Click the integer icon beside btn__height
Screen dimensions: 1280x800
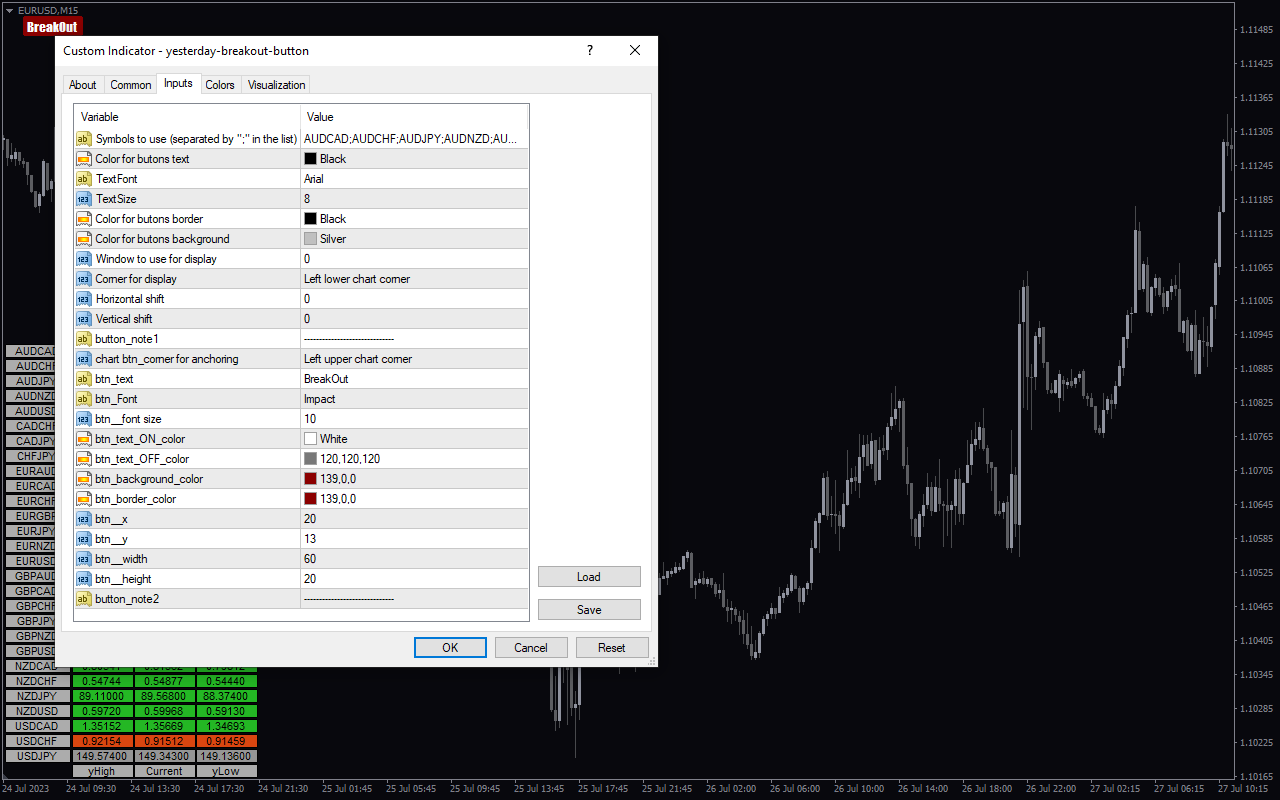pyautogui.click(x=84, y=579)
